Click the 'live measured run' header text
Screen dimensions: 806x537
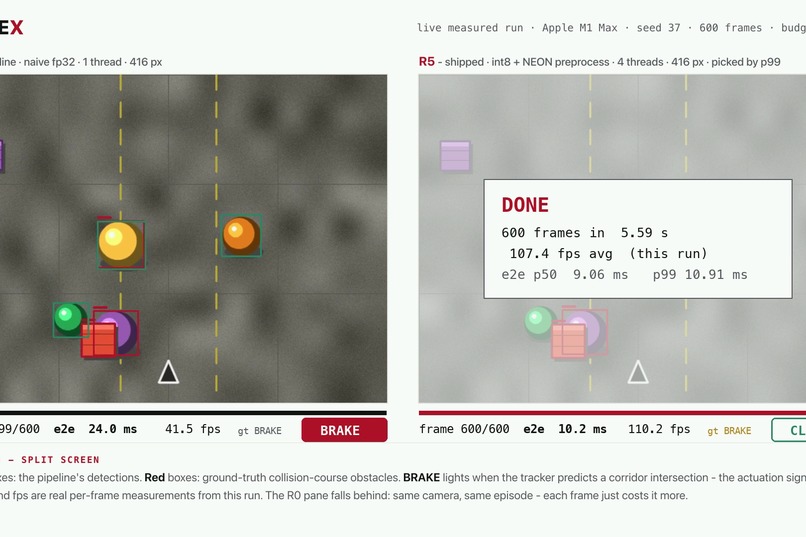[470, 28]
